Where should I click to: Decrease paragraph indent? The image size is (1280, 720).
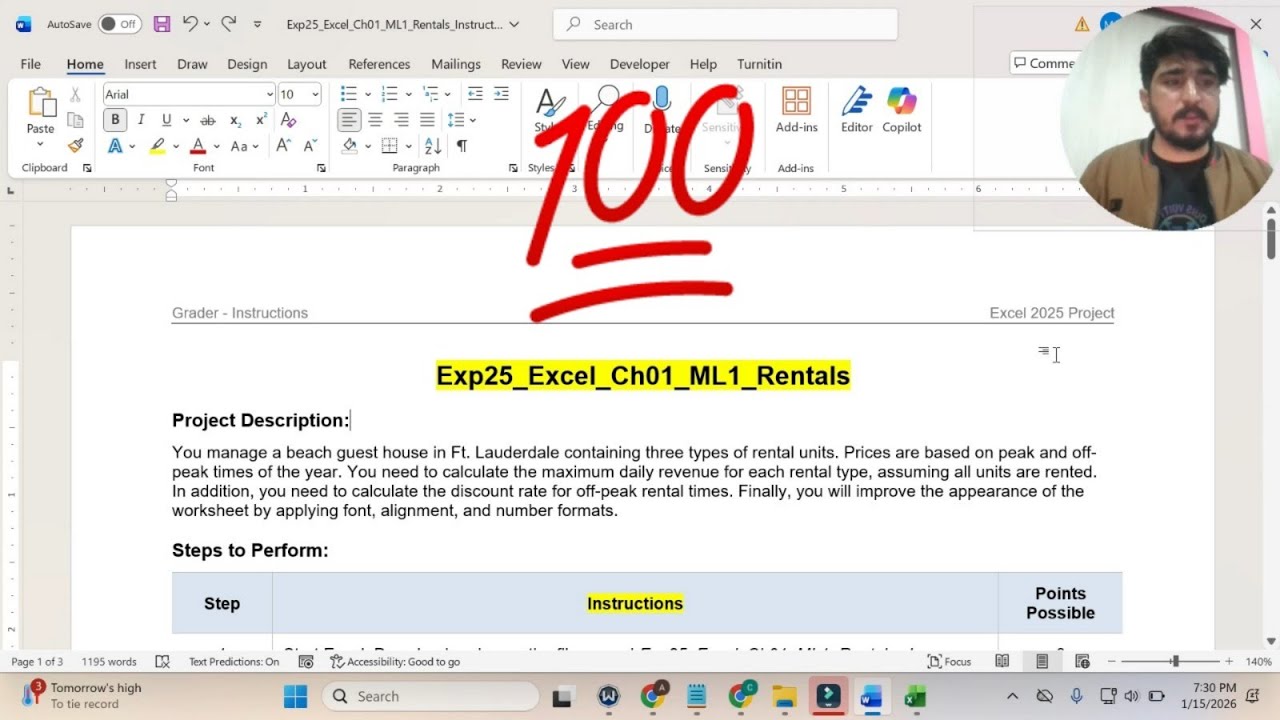pos(475,94)
